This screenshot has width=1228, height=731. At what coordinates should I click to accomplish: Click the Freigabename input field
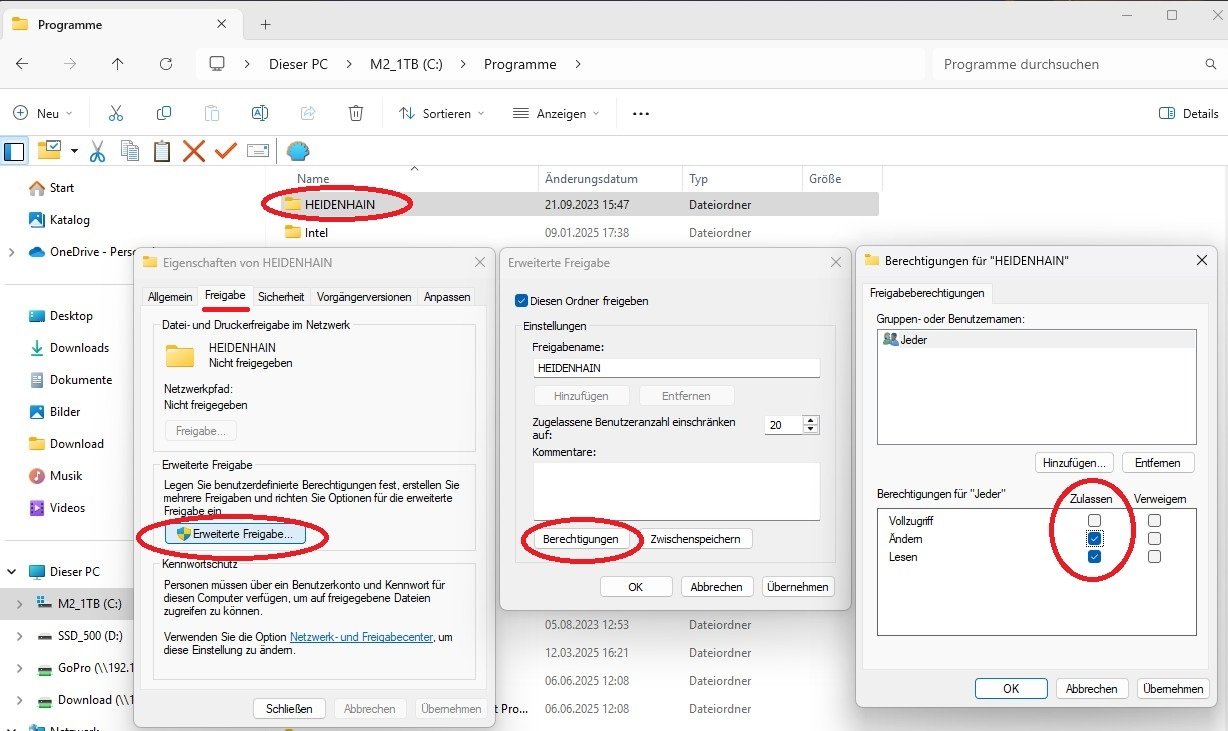tap(676, 368)
